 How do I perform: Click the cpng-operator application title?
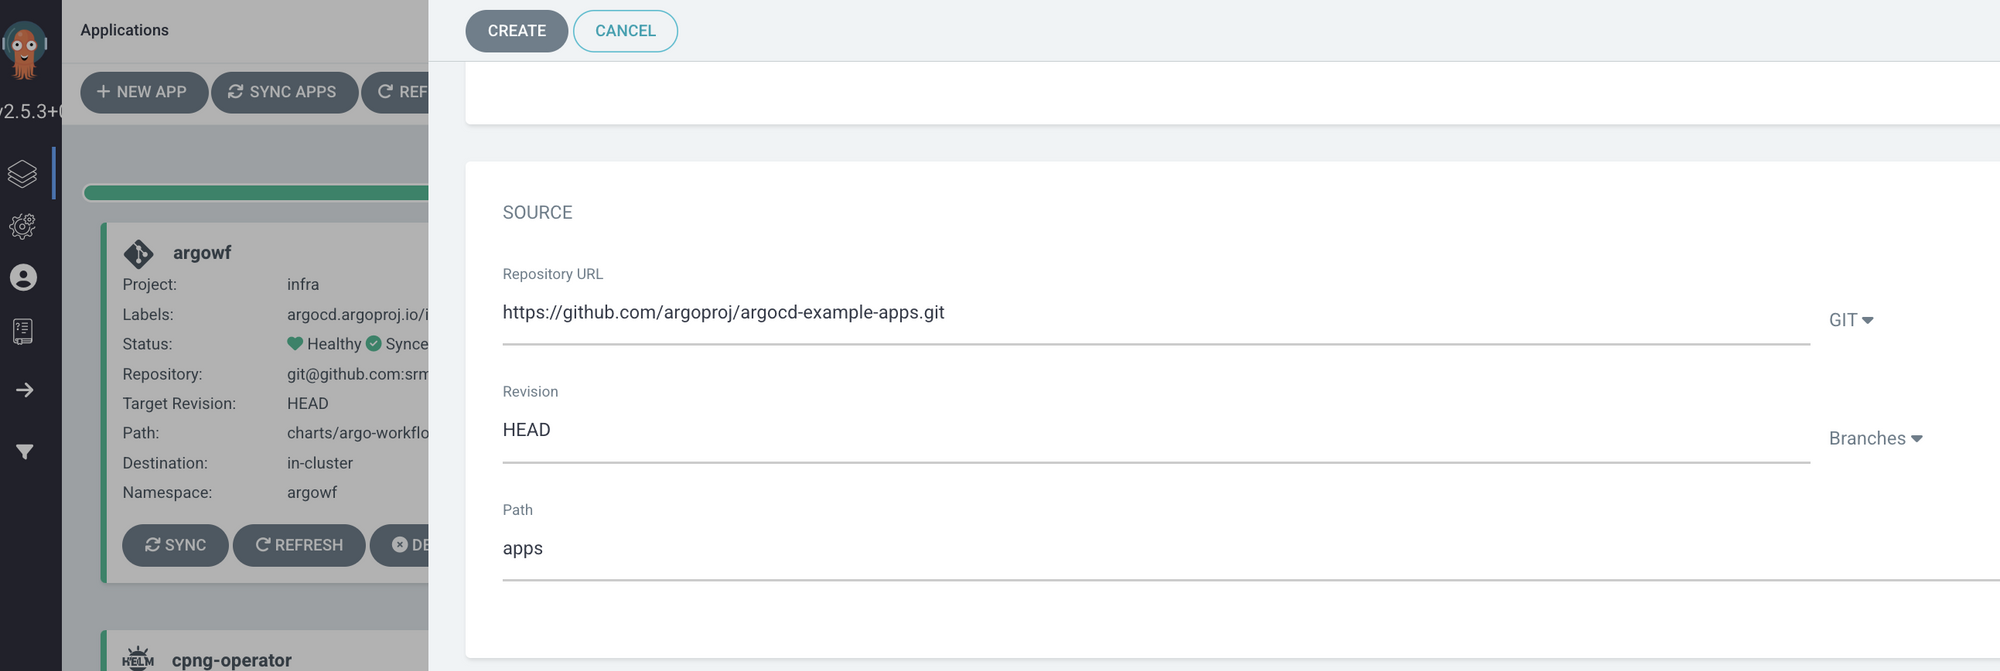pos(232,660)
